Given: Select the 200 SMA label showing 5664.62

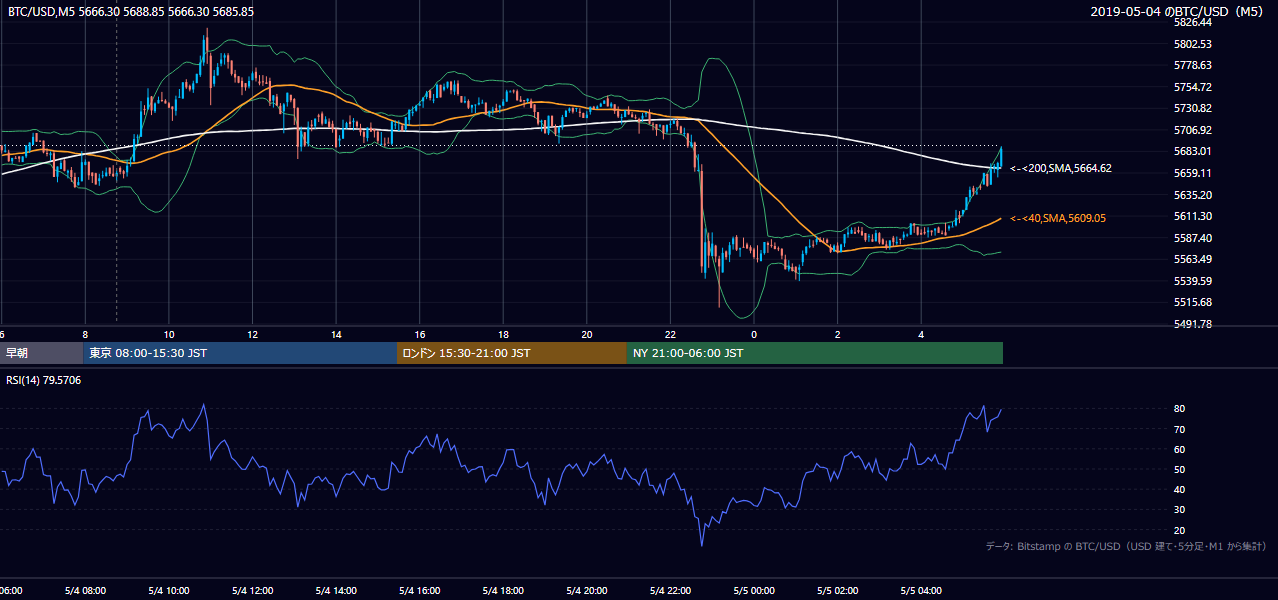Looking at the screenshot, I should coord(1061,169).
